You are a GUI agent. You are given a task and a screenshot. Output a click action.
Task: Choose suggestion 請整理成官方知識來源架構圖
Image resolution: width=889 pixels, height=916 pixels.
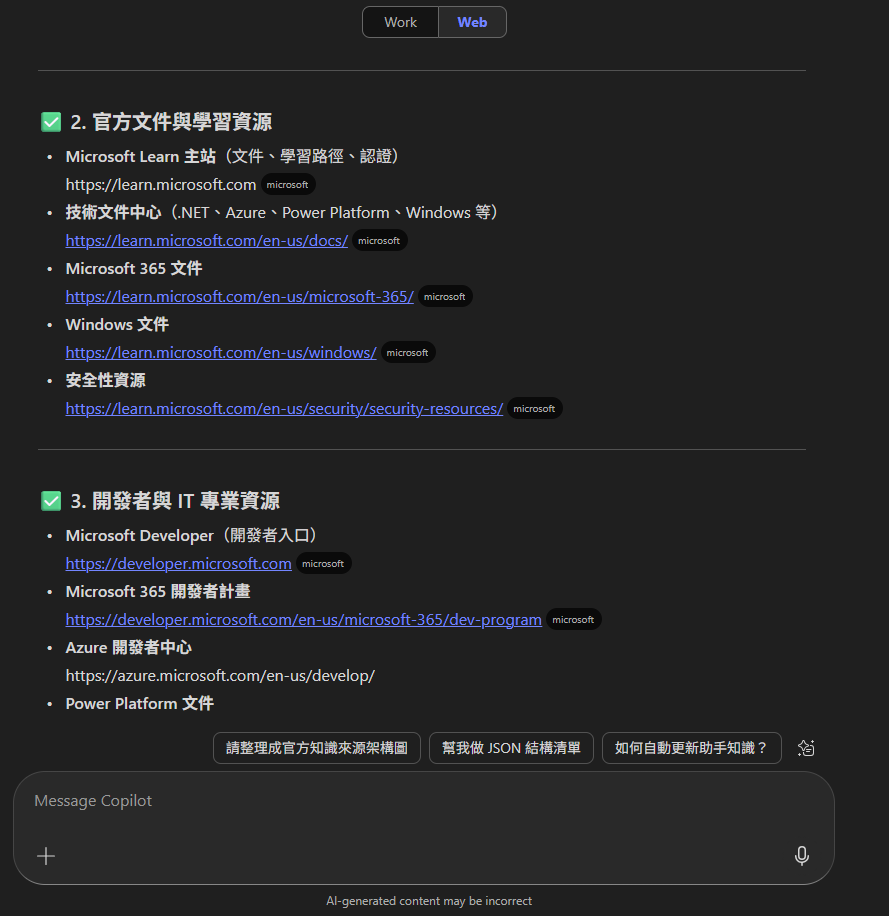coord(317,748)
